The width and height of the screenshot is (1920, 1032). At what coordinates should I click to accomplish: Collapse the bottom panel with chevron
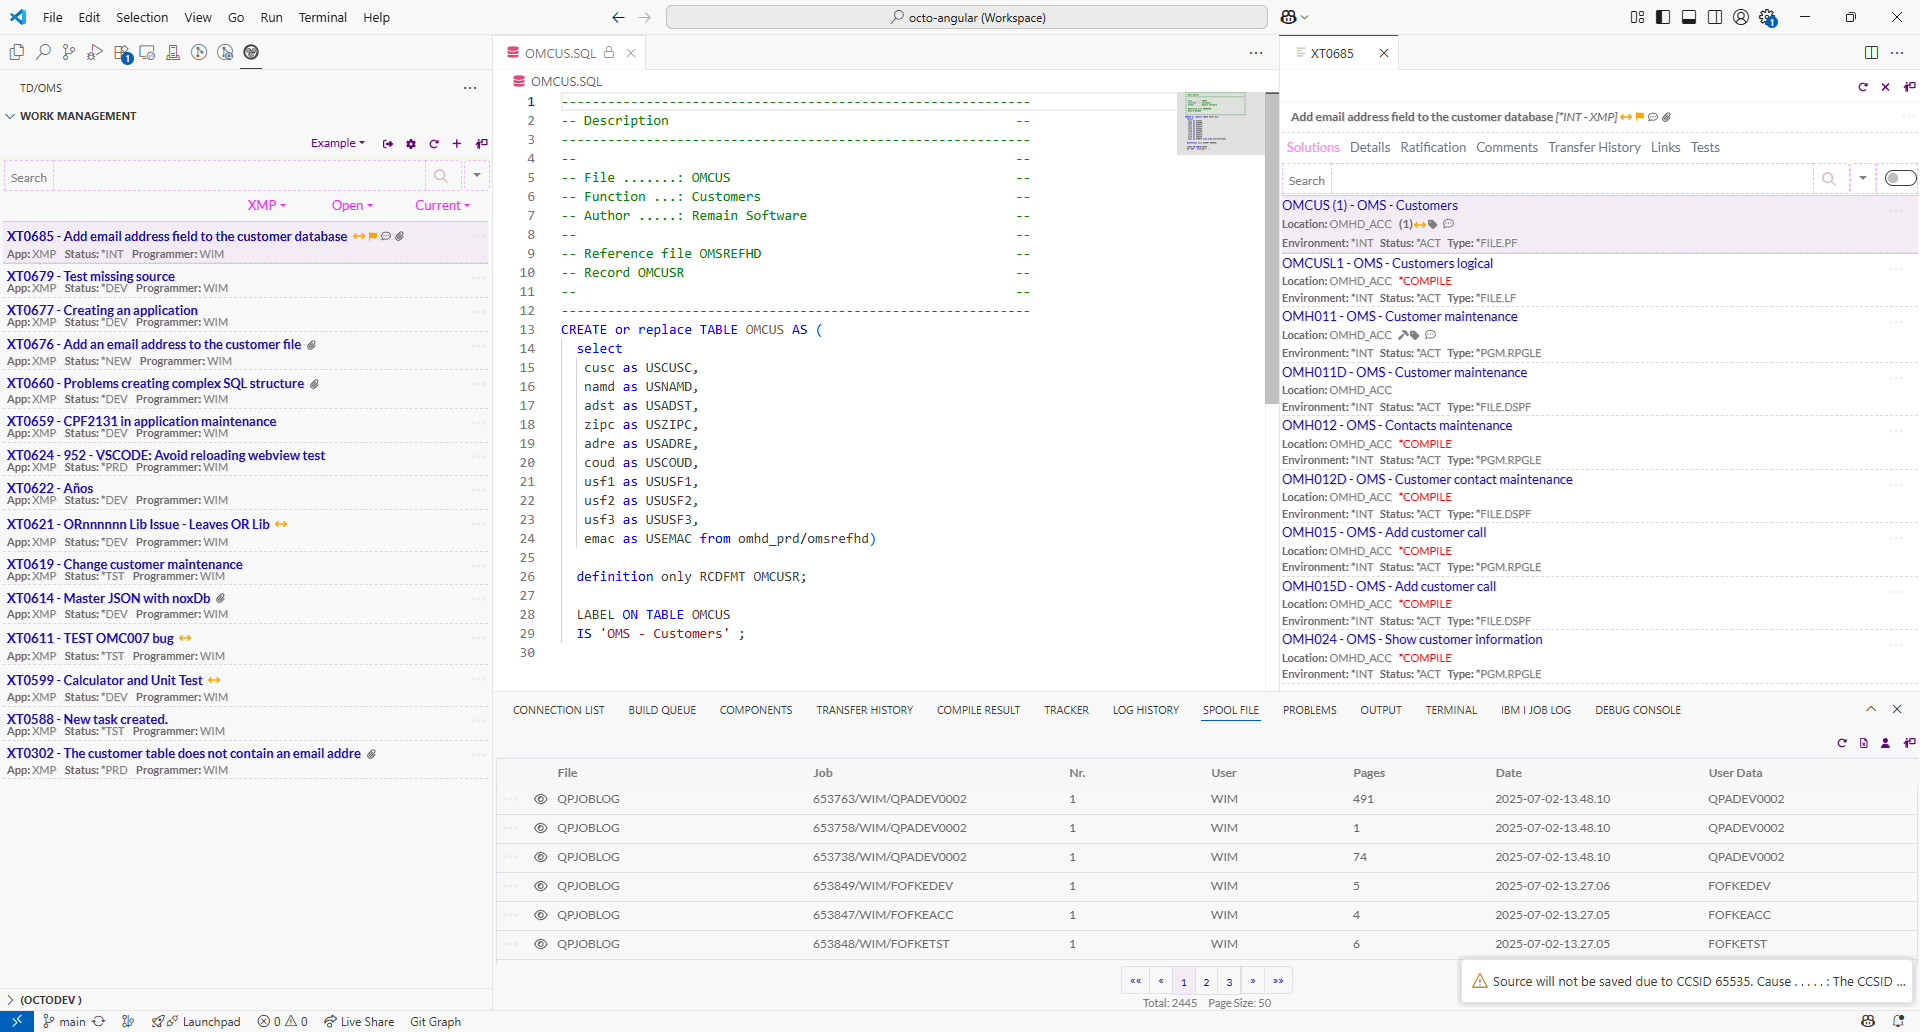coord(1871,709)
